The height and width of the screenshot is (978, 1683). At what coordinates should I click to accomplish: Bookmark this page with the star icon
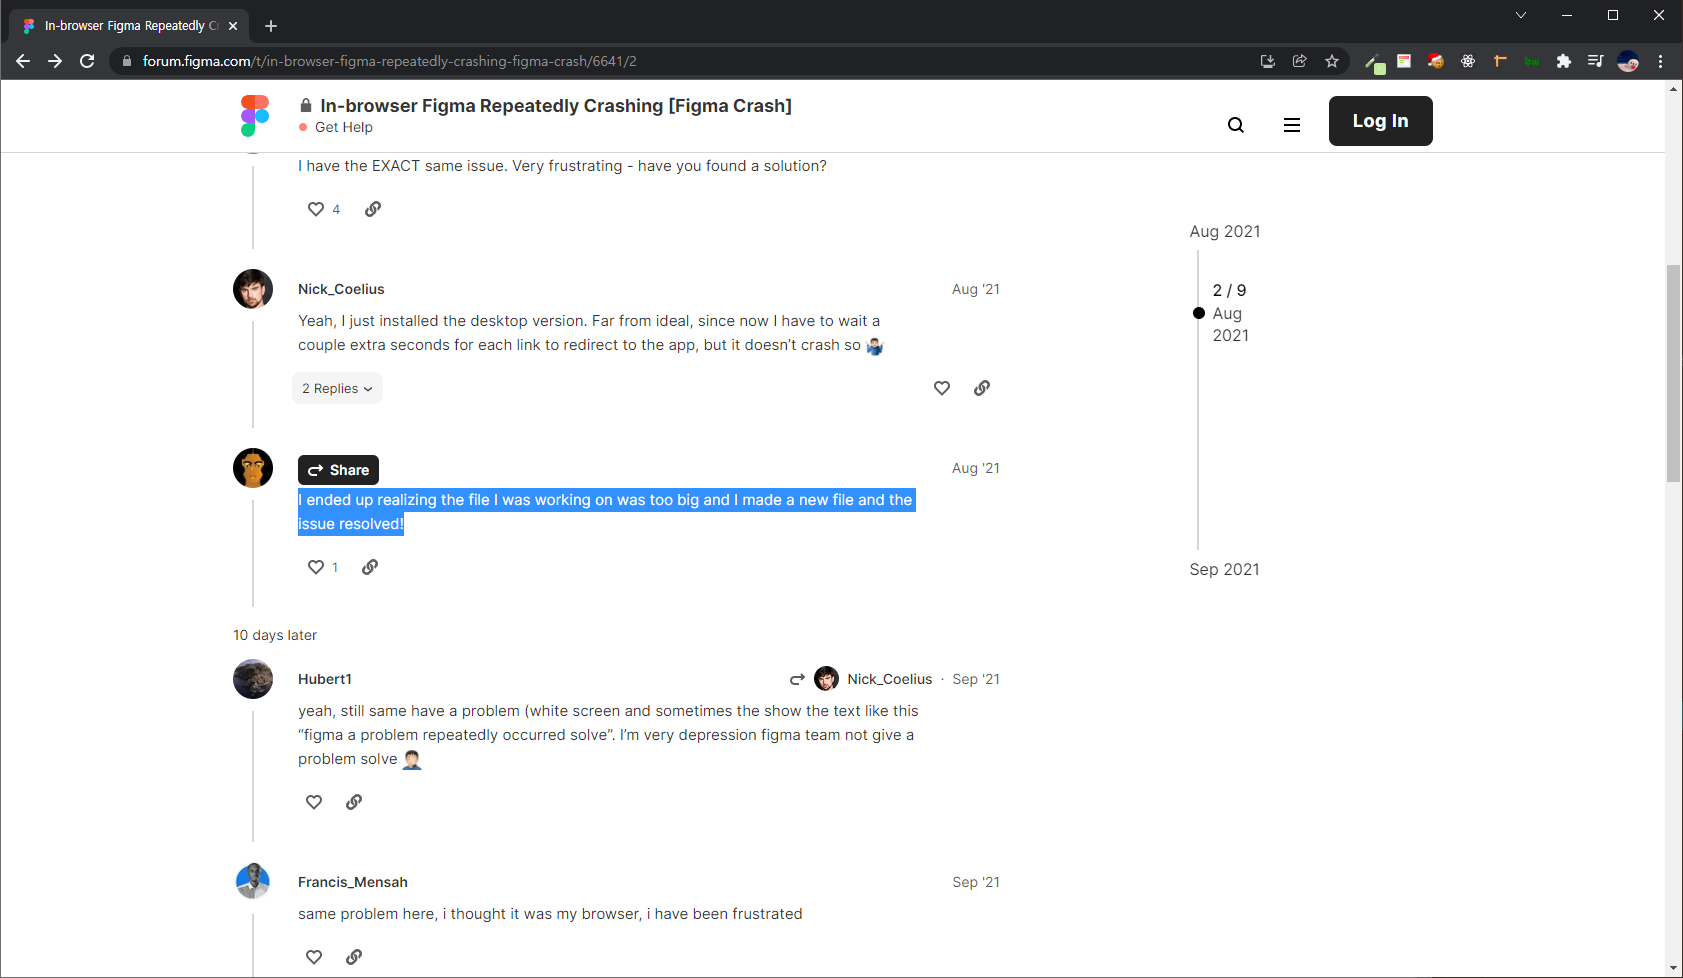tap(1332, 61)
